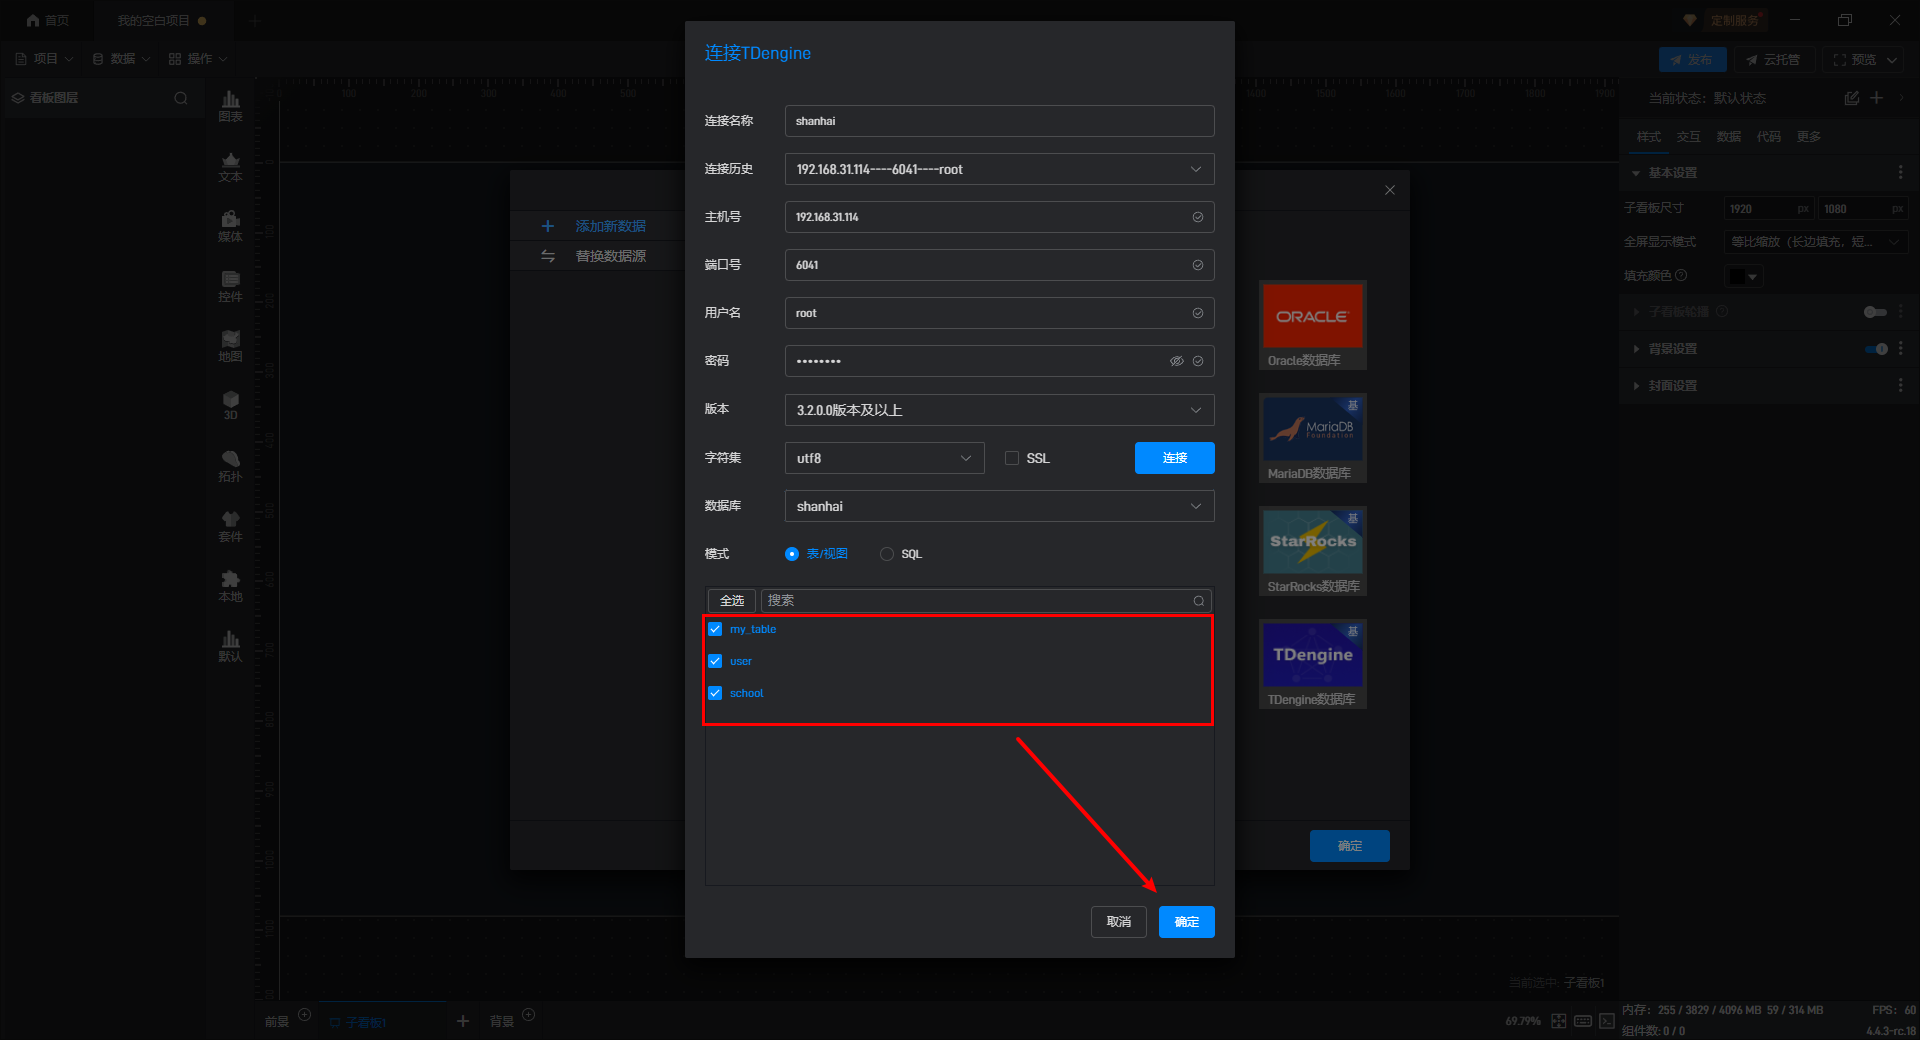1920x1040 pixels.
Task: Open the Map (地图) sidebar icon
Action: [230, 345]
